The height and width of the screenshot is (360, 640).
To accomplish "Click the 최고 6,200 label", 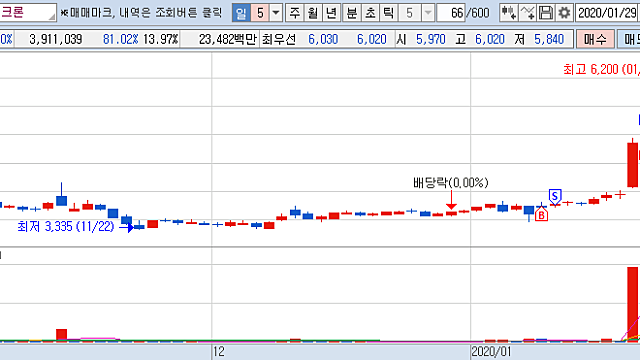I will (601, 69).
